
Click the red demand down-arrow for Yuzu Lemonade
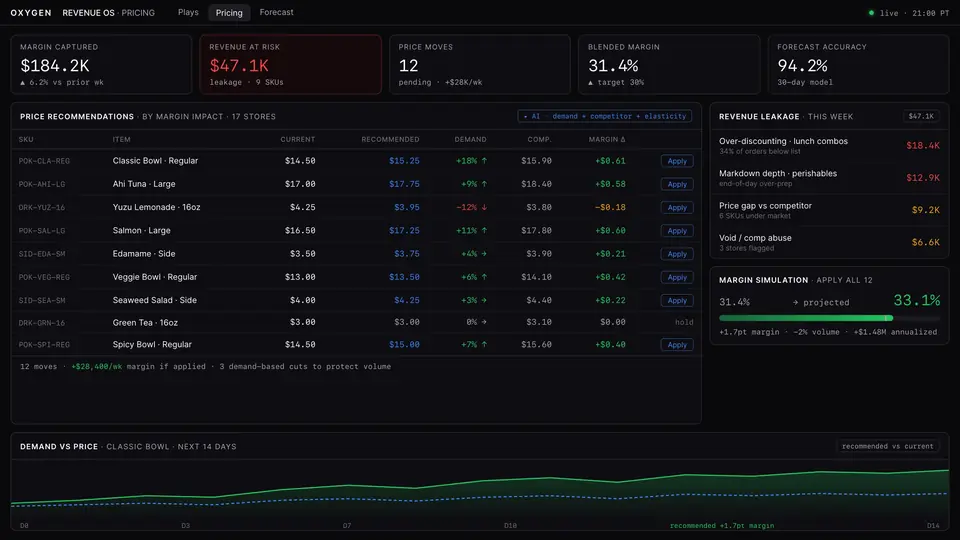click(484, 208)
